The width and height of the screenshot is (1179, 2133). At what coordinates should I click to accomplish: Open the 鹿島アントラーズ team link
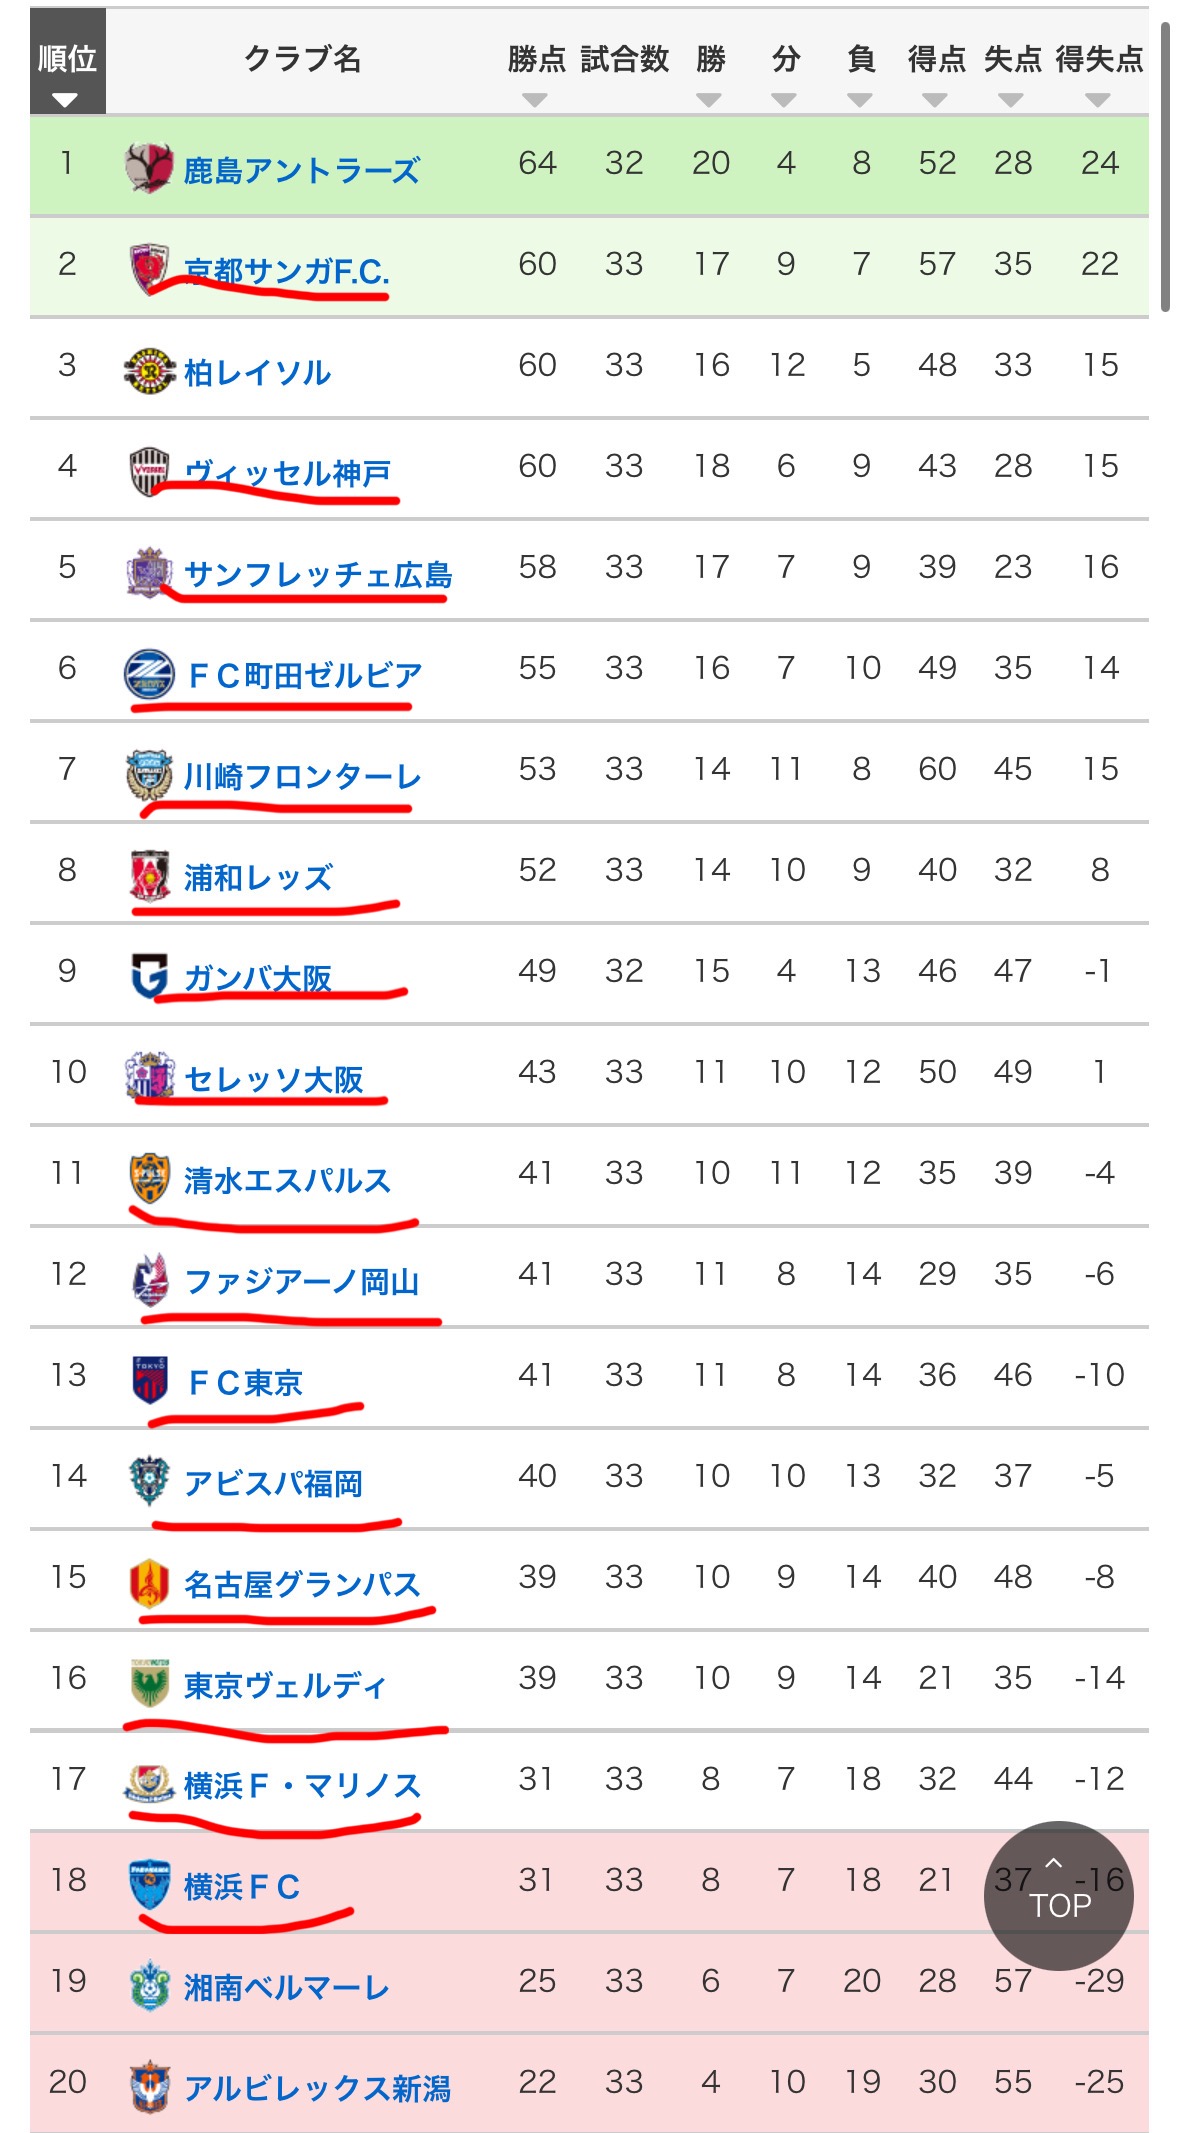coord(301,170)
